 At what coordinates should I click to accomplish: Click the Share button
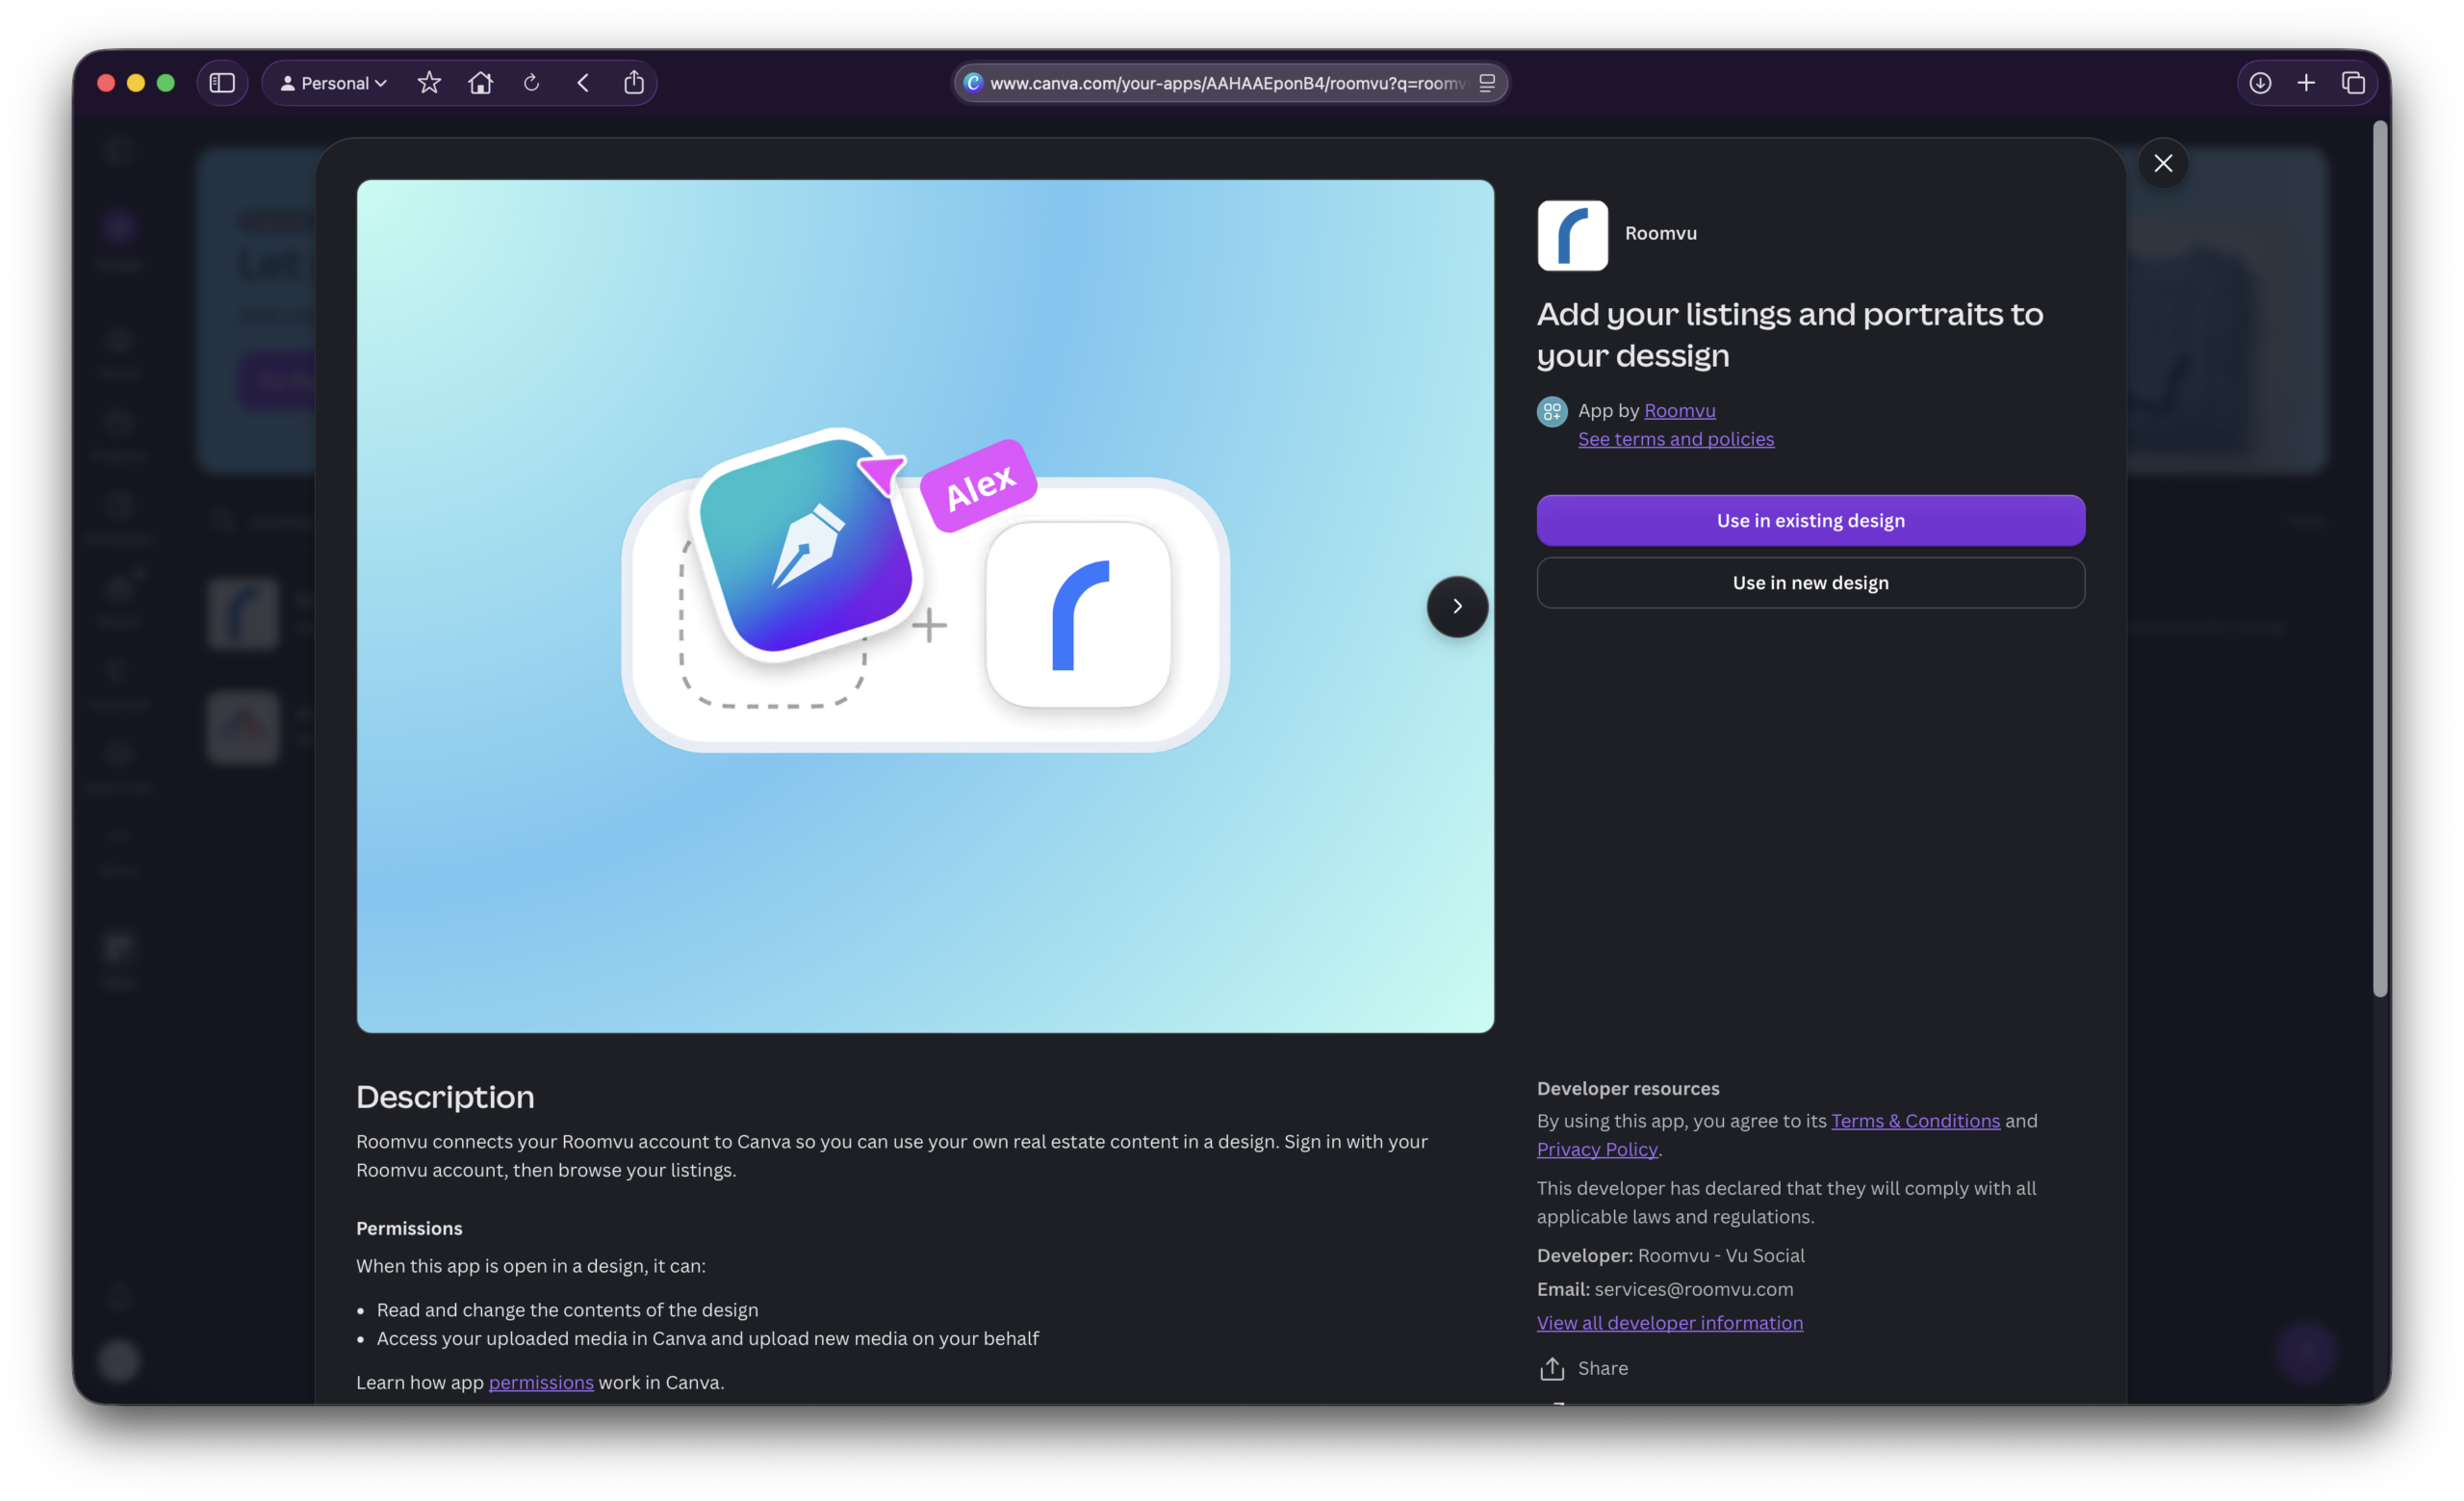pos(1584,1368)
